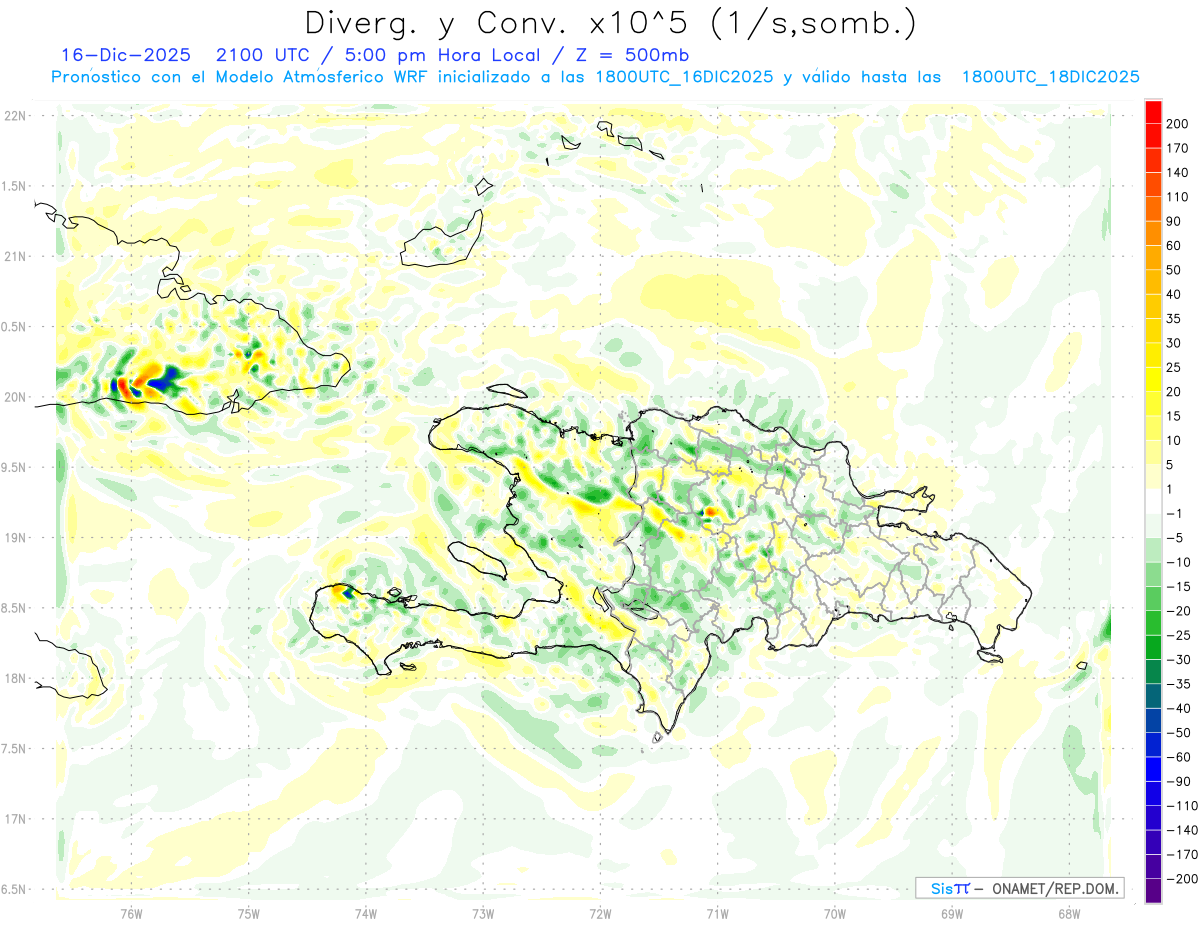
Task: Click colorbar value '90'
Action: coord(1175,221)
